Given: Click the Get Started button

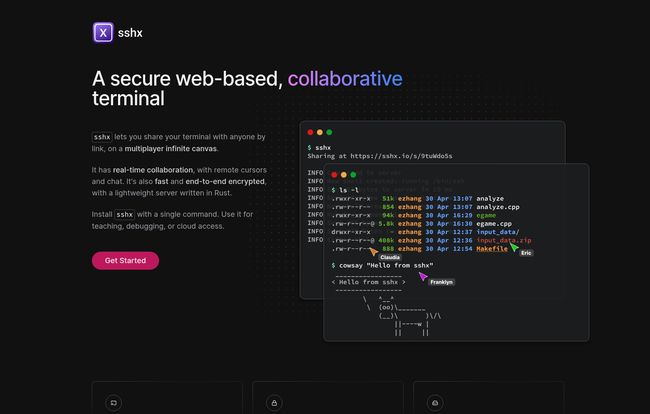Looking at the screenshot, I should 125,261.
